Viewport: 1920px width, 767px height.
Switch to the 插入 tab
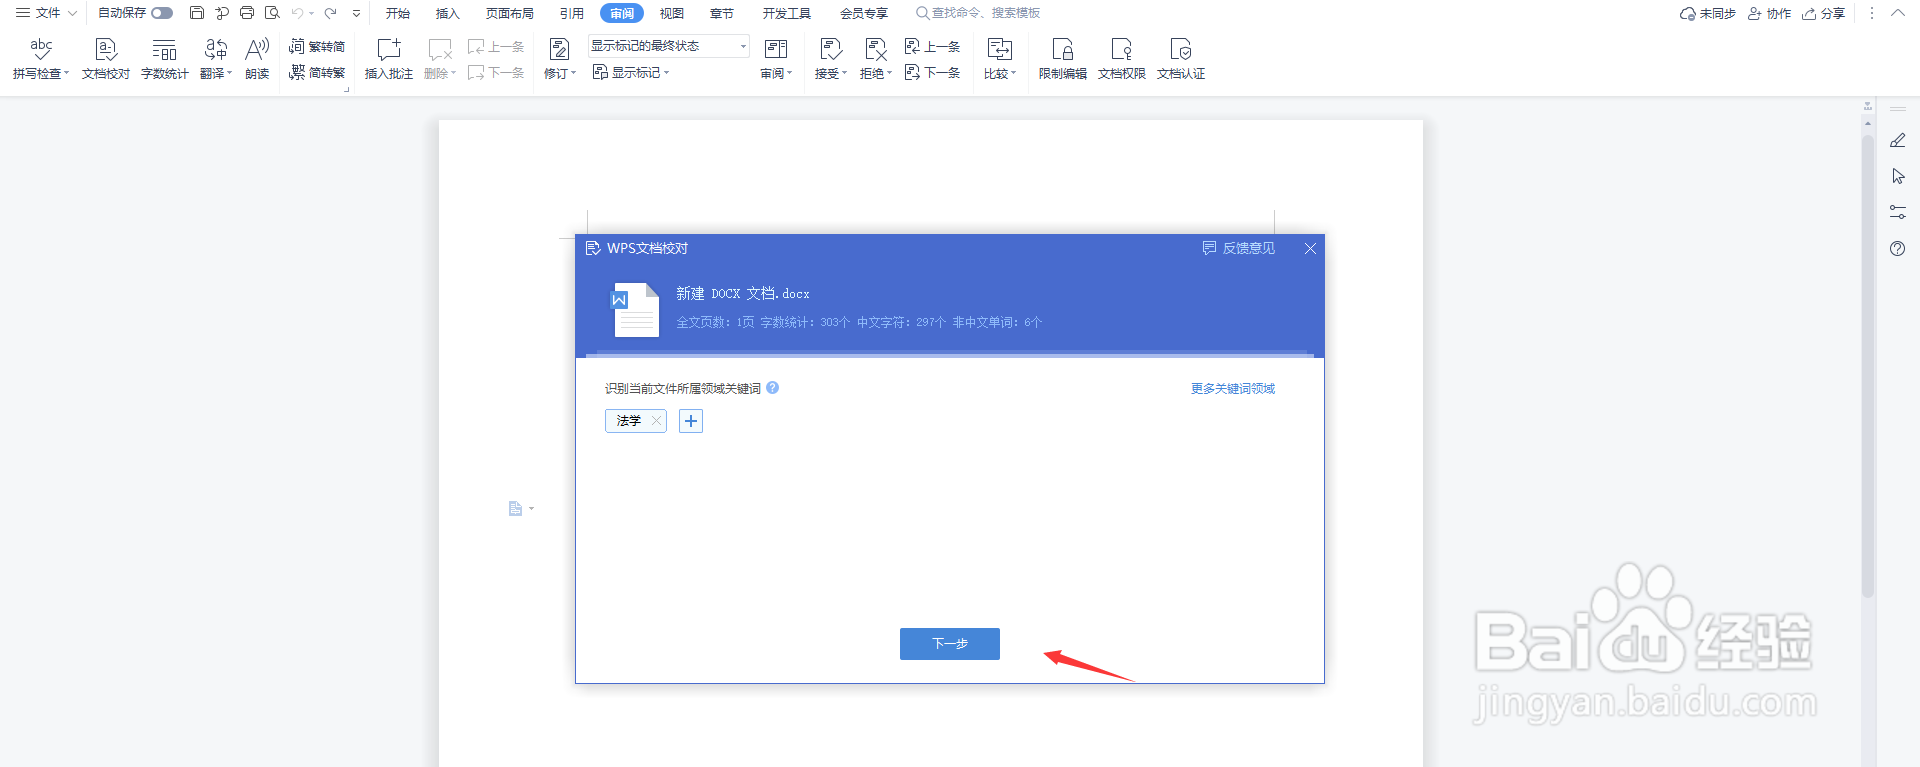tap(448, 13)
